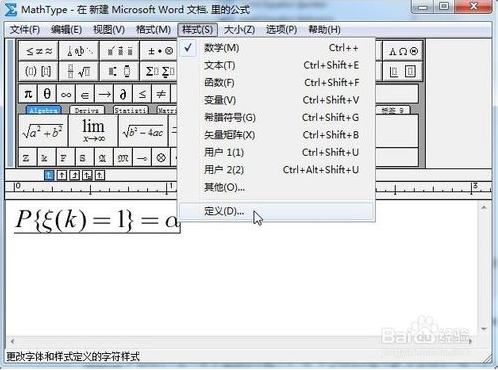The image size is (498, 370).
Task: Choose the 用户 1(1) style
Action: [x=277, y=152]
